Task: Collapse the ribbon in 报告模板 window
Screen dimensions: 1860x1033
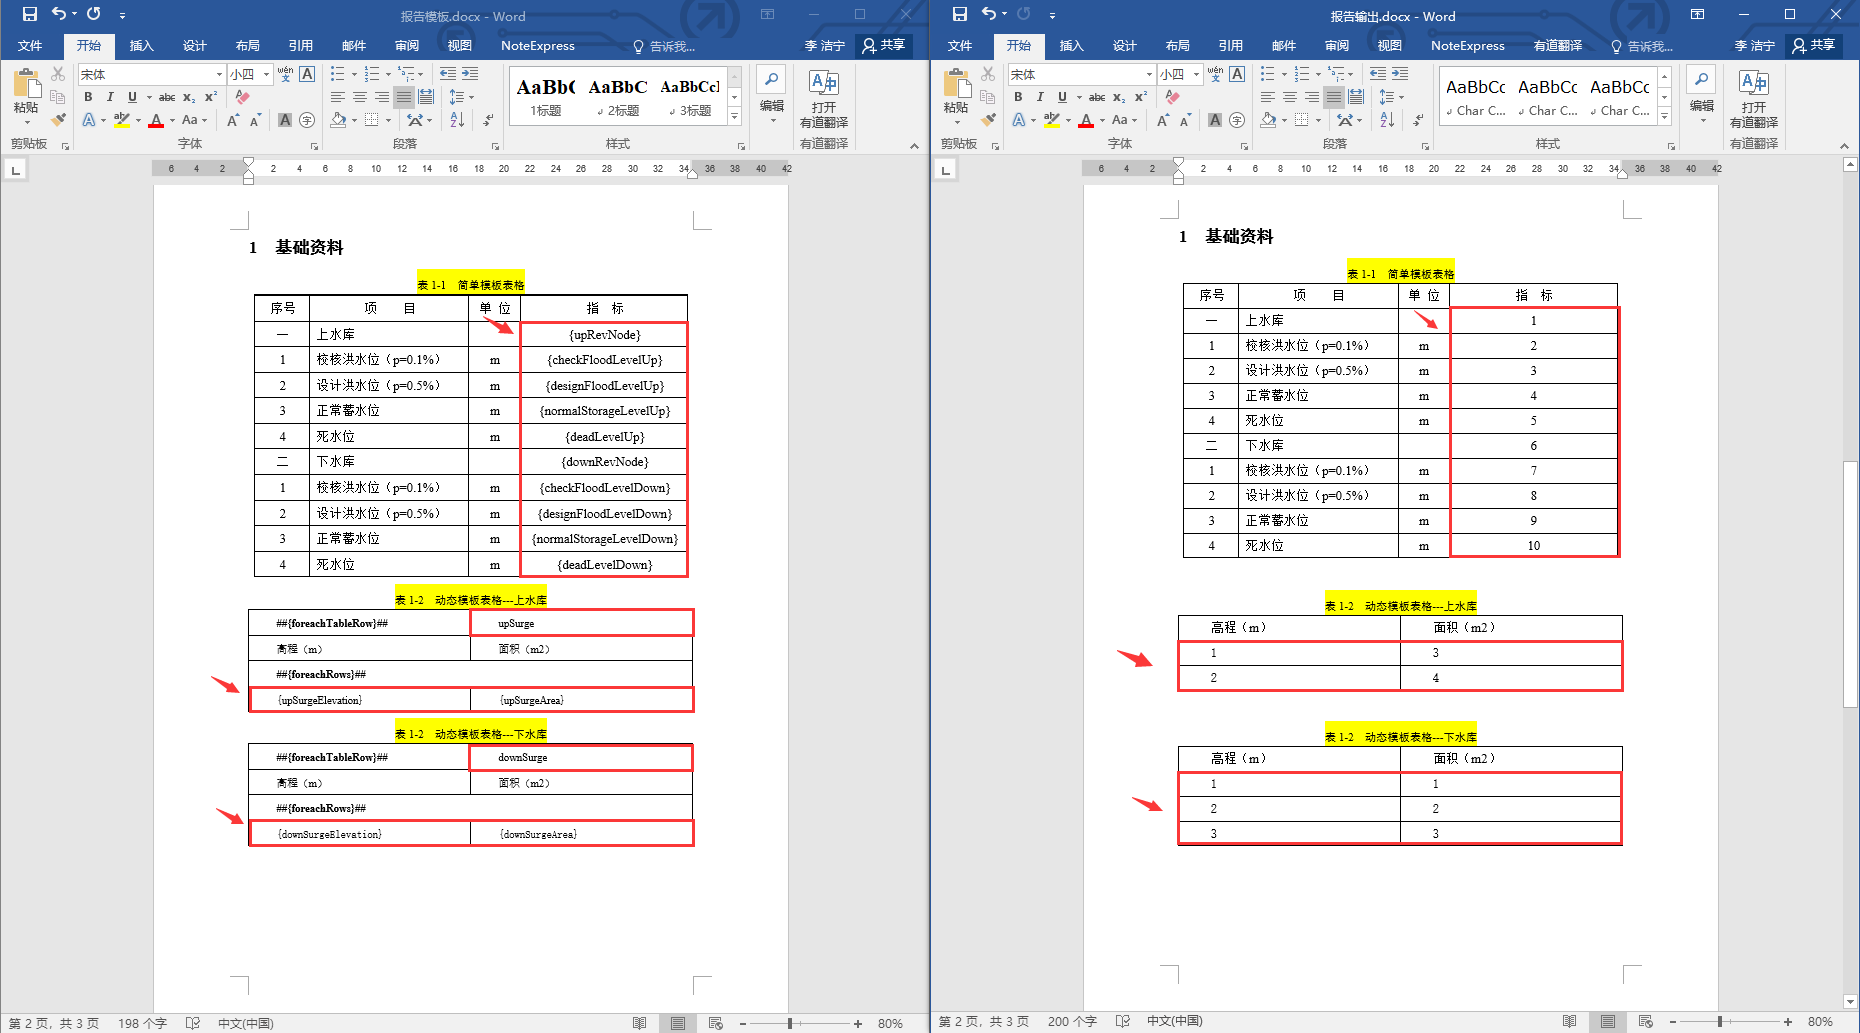Action: [x=914, y=146]
